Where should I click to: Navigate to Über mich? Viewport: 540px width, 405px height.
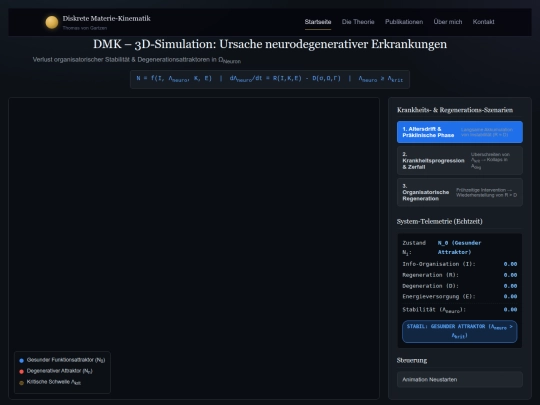448,22
